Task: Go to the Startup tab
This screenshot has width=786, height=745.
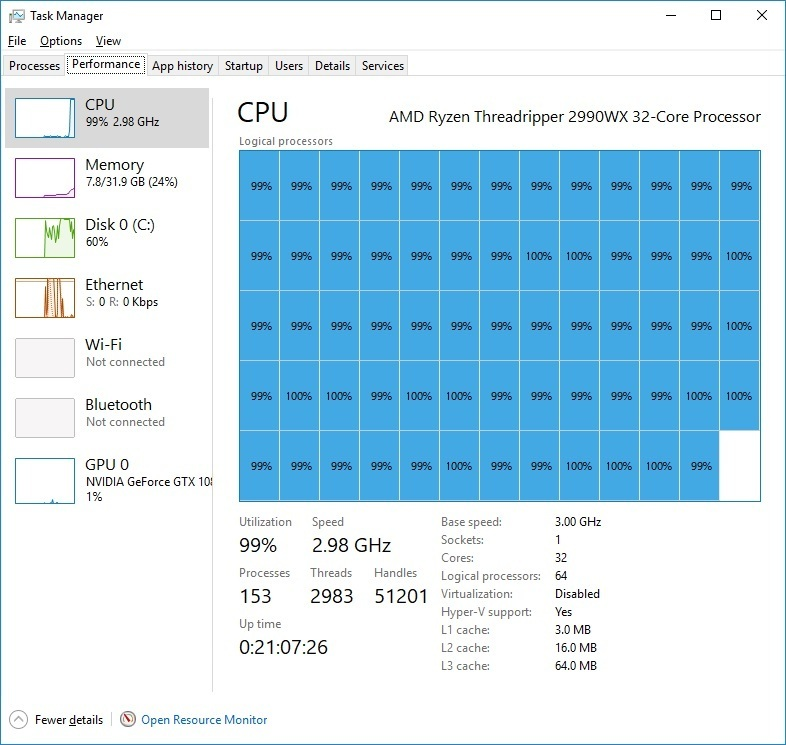Action: click(244, 66)
